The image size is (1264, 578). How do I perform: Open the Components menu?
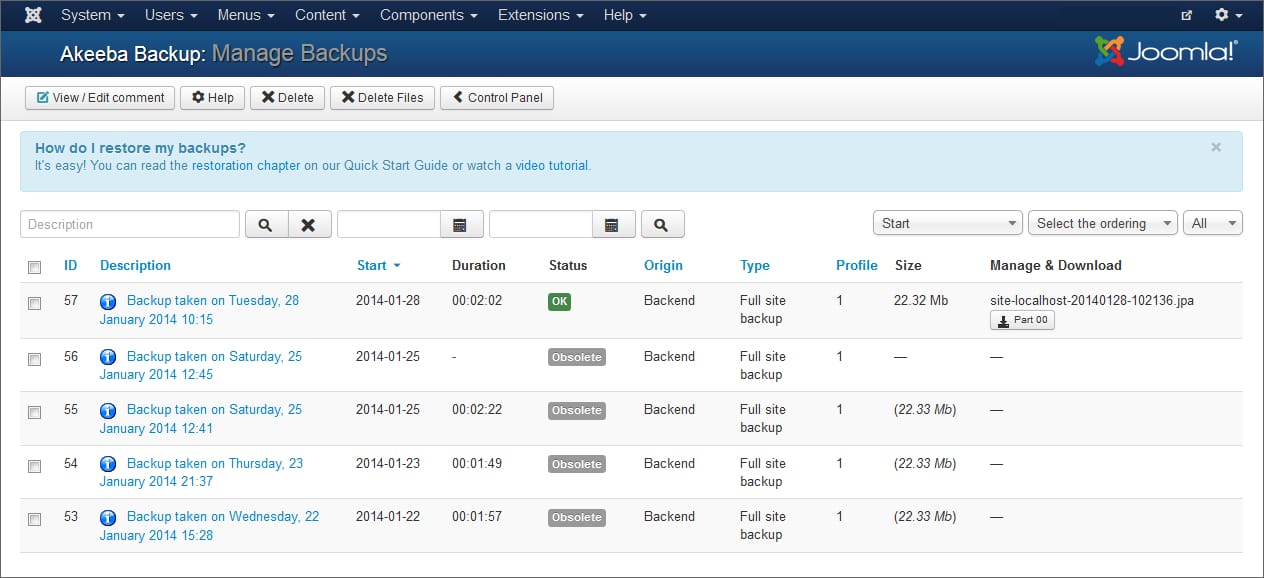[428, 15]
